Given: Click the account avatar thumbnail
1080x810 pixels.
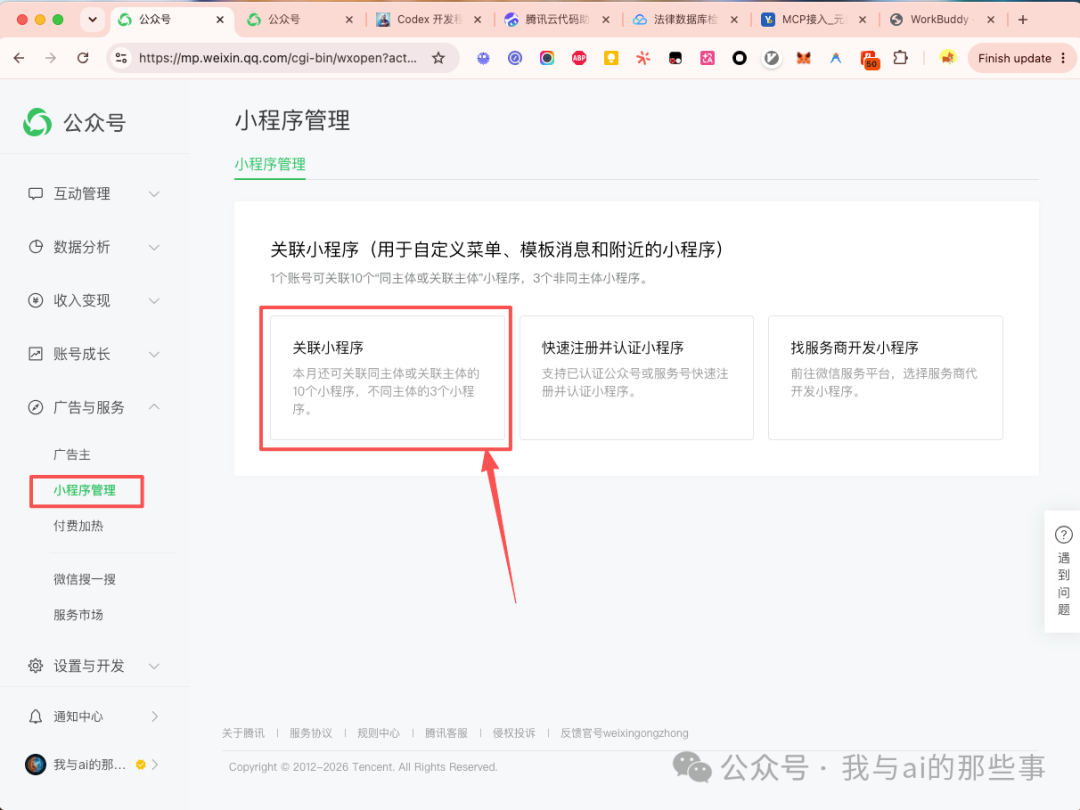Looking at the screenshot, I should click(35, 764).
